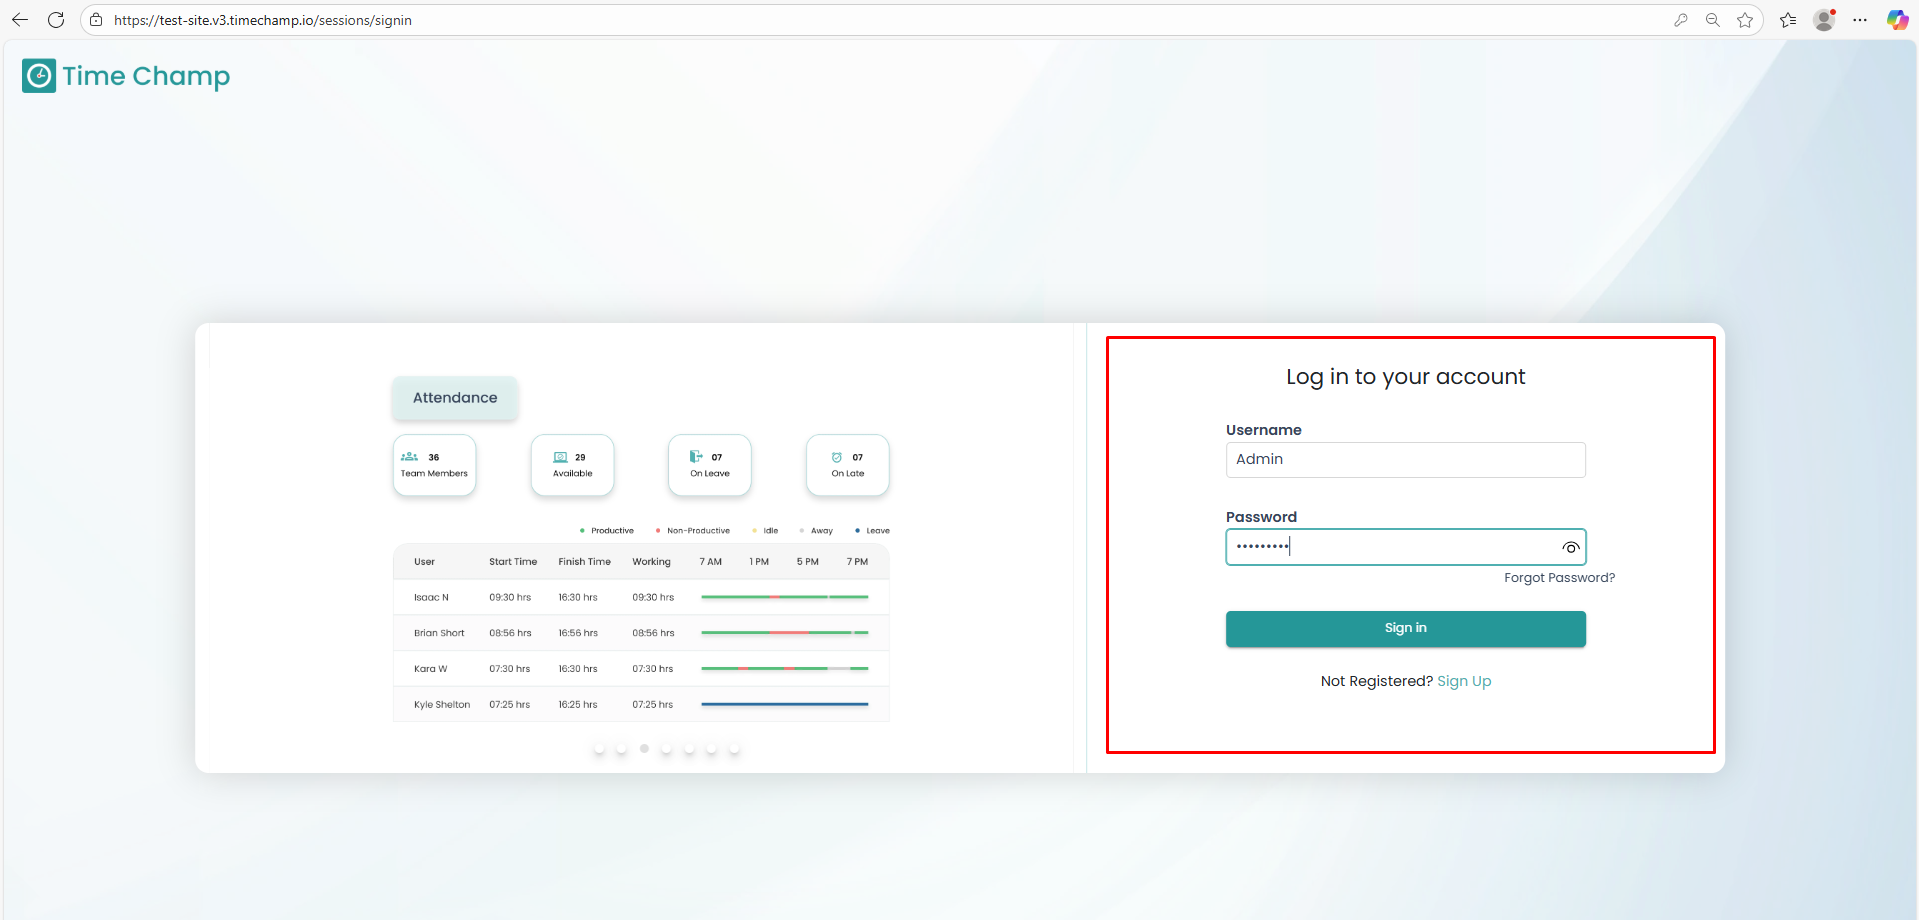Click the 7 AM timeline header
This screenshot has height=920, width=1919.
tap(711, 562)
